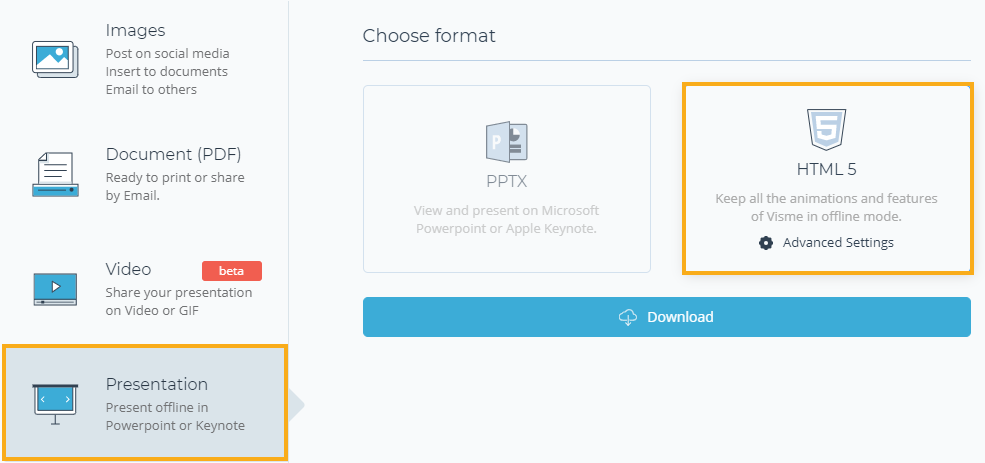The width and height of the screenshot is (985, 463).
Task: Click the Images picture icon
Action: tap(55, 60)
